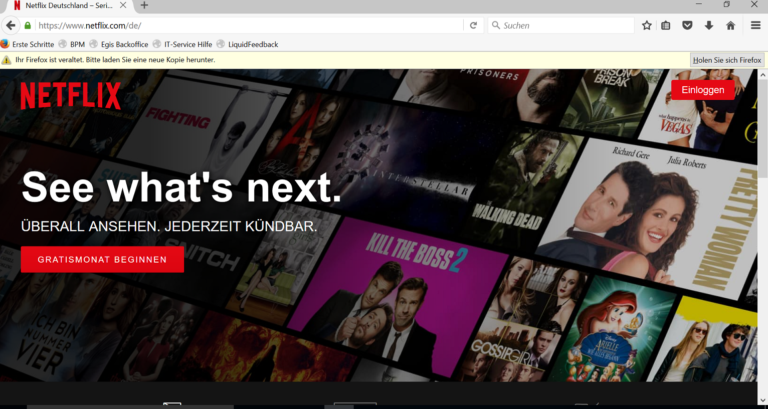Click the Einloggen button

[x=703, y=90]
